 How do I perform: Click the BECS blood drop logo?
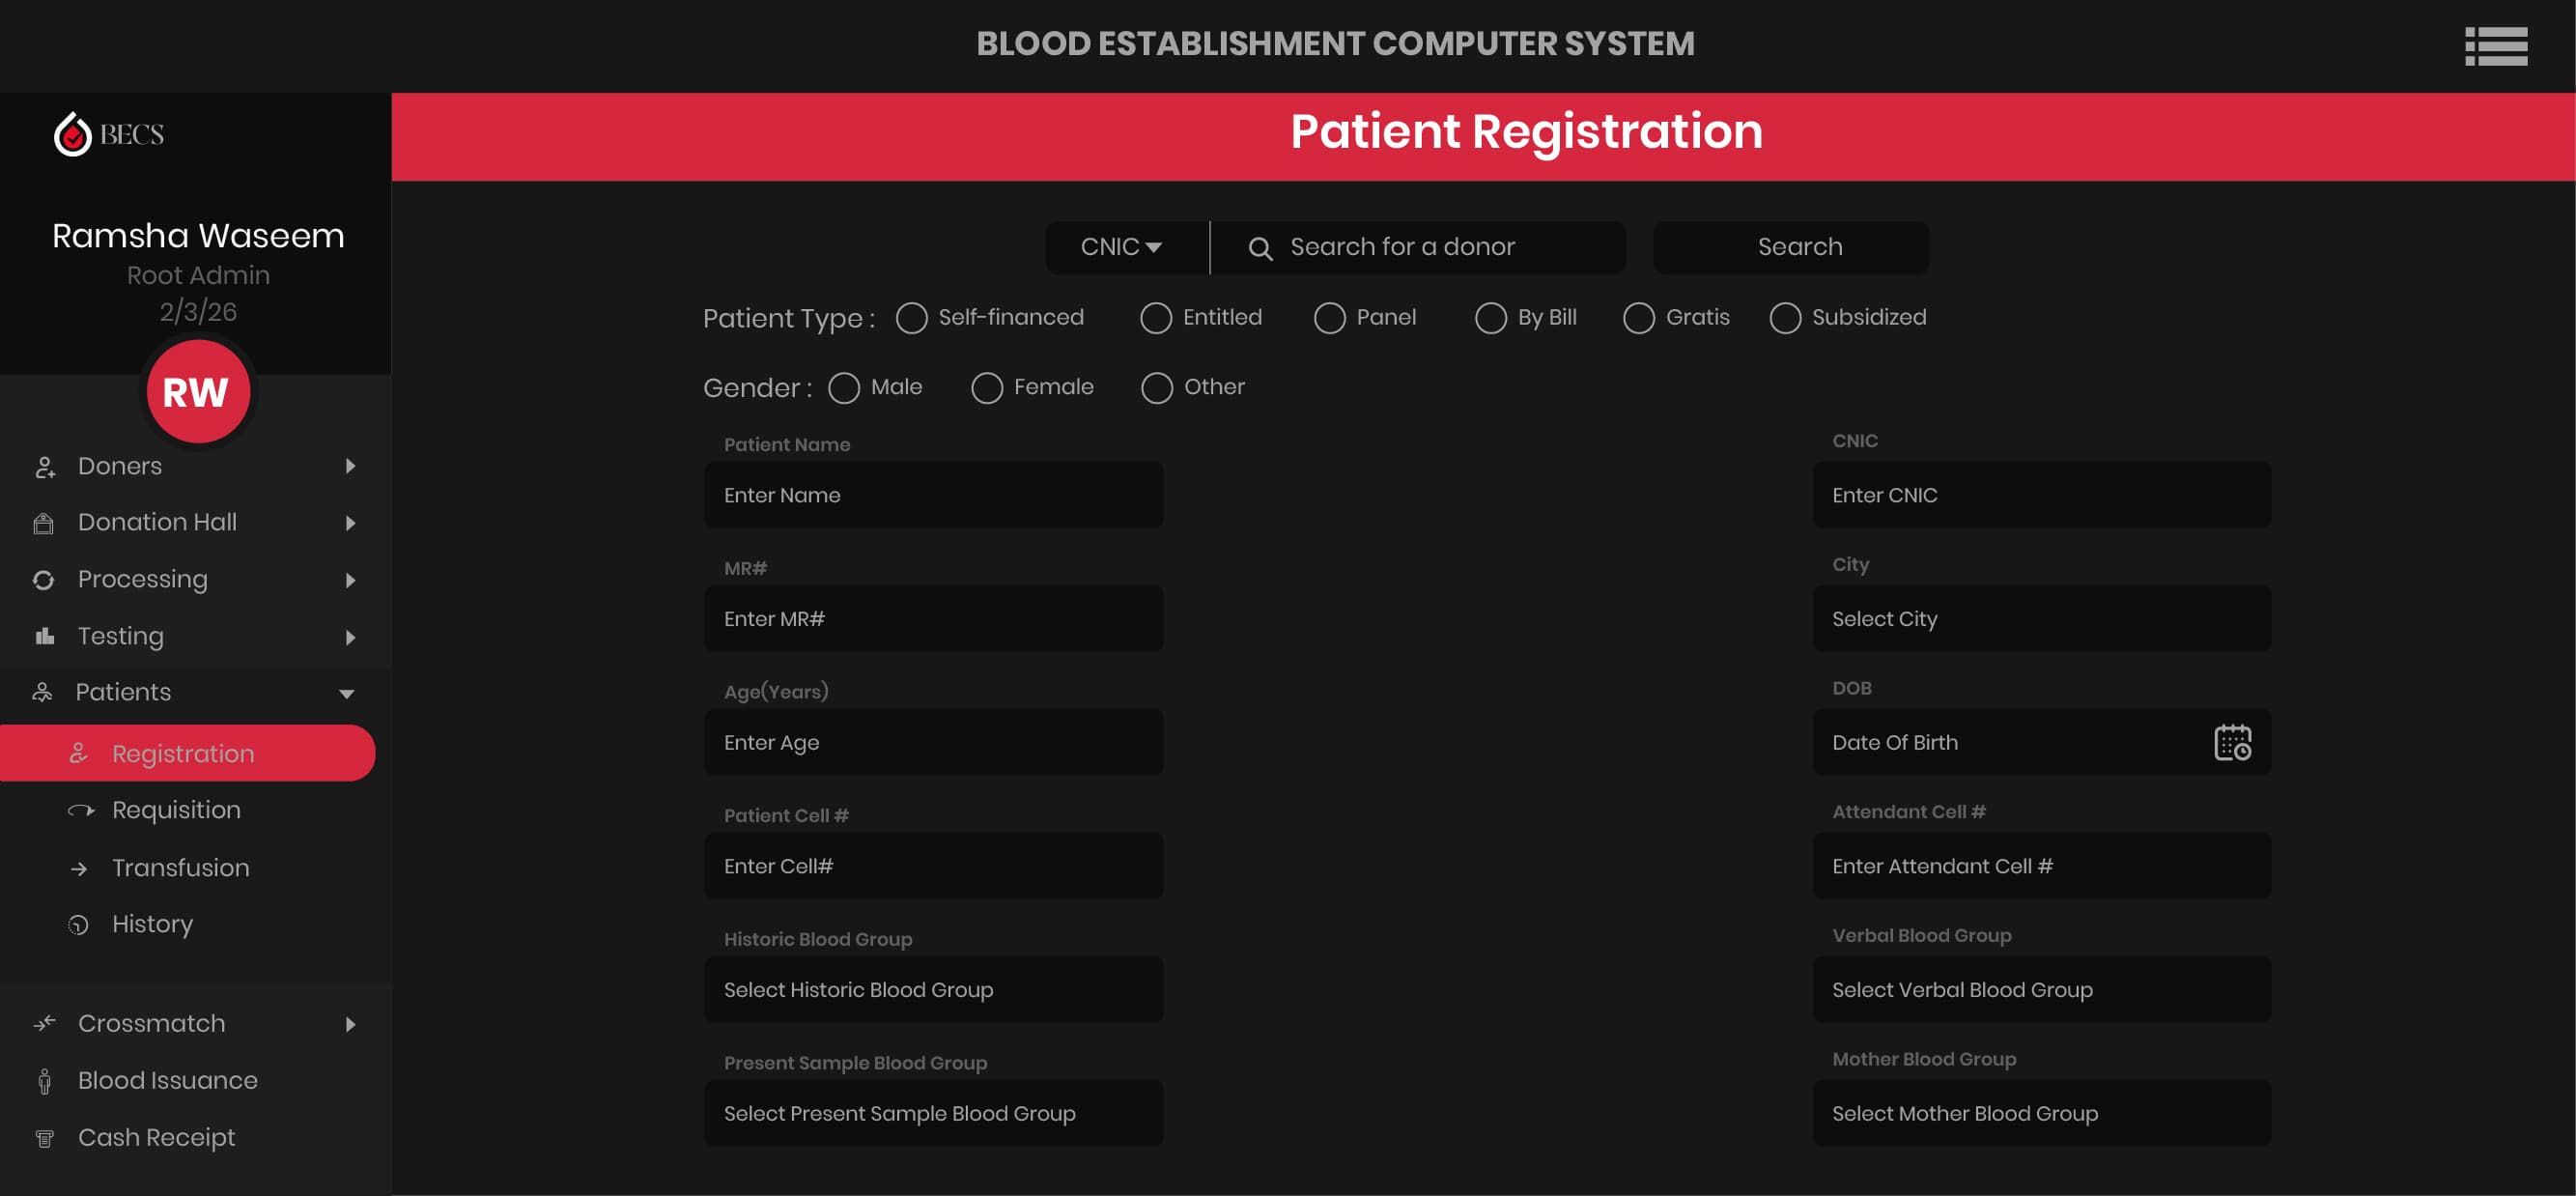72,134
